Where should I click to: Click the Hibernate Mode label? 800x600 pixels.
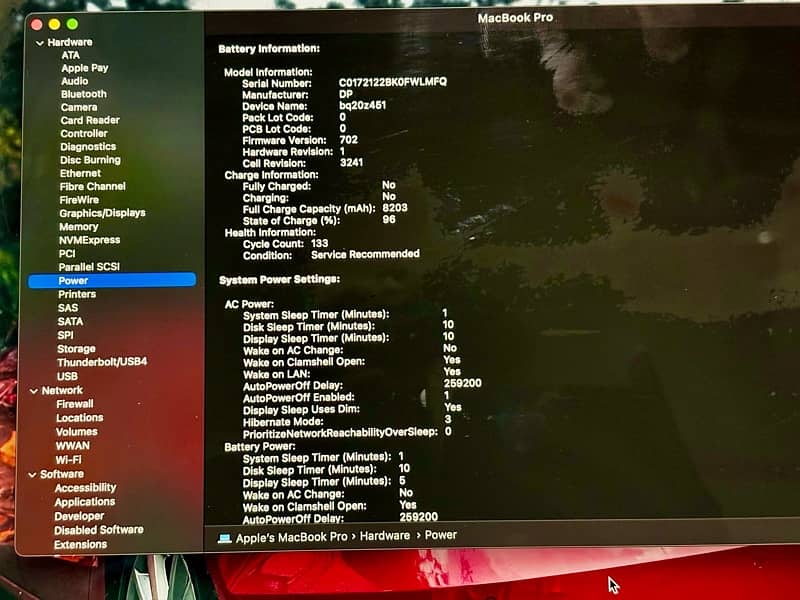pyautogui.click(x=283, y=422)
